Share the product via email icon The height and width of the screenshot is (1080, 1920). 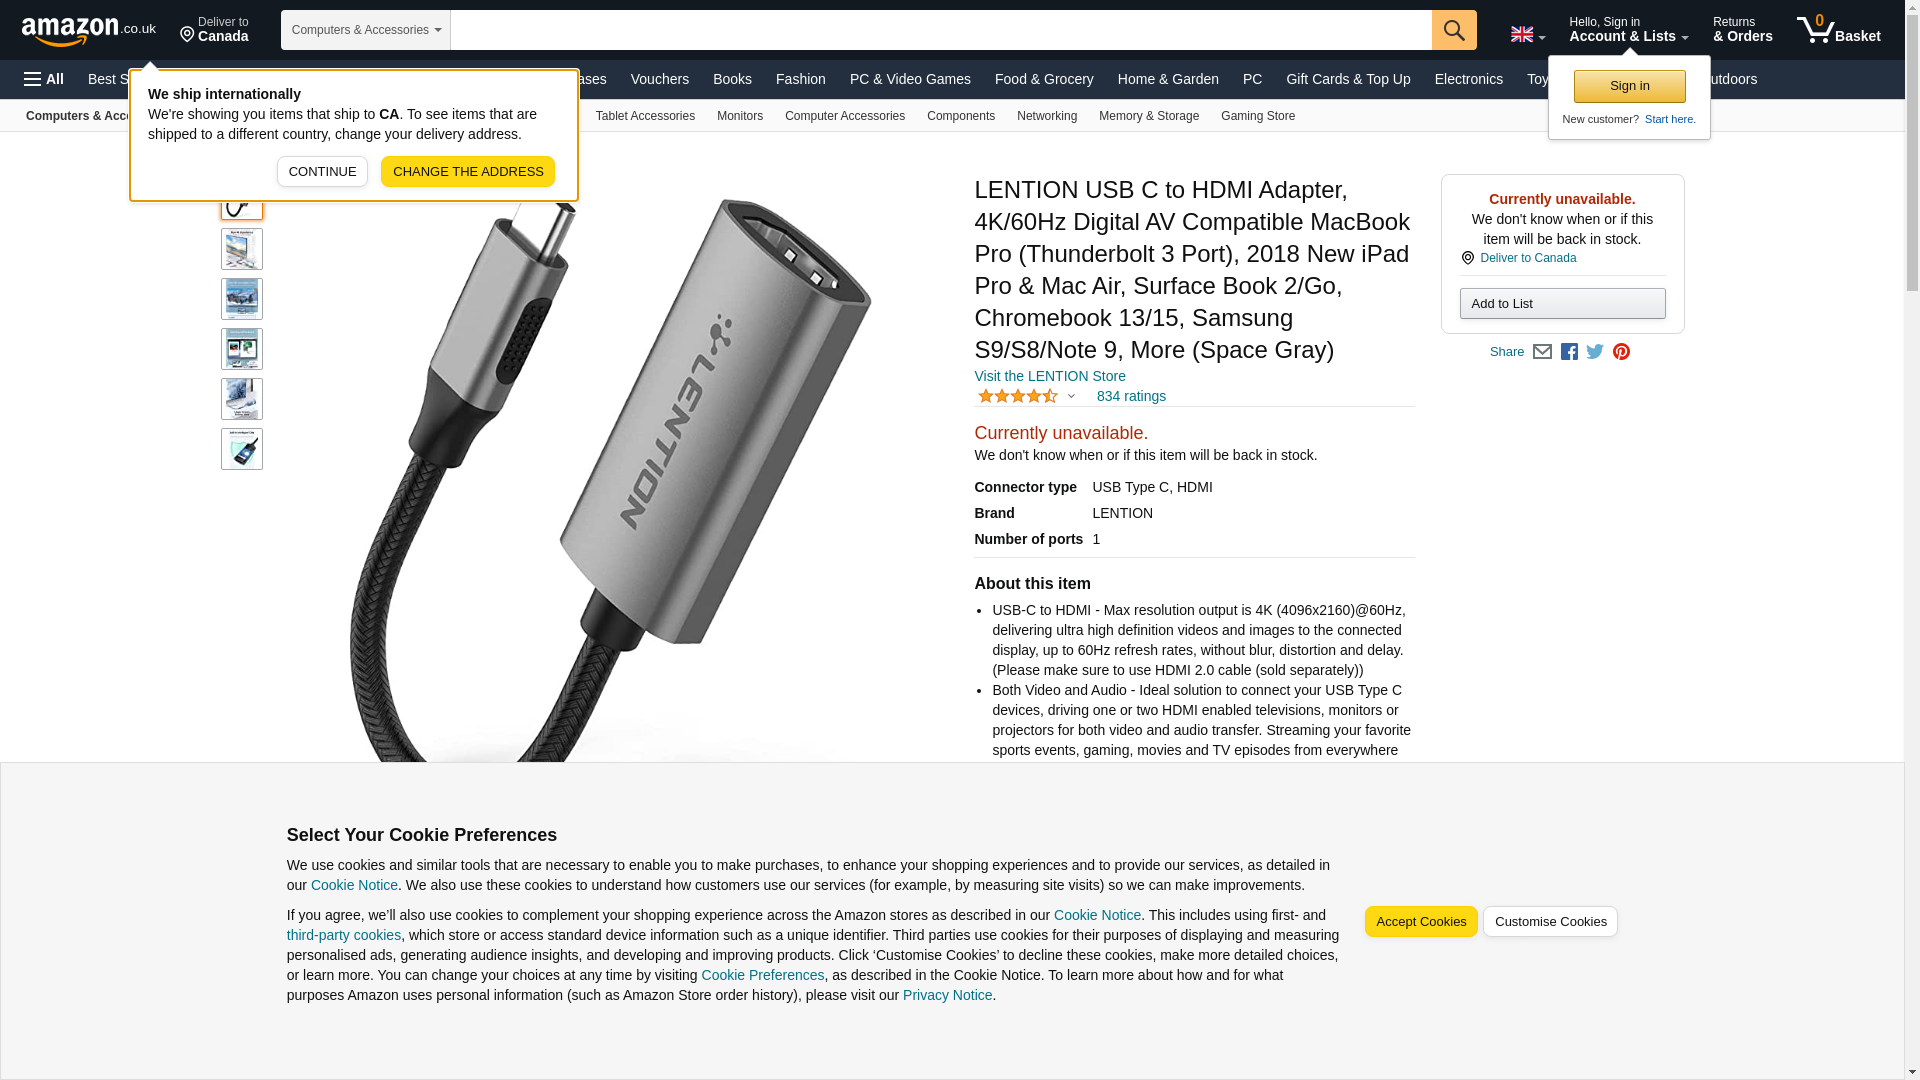[1542, 352]
